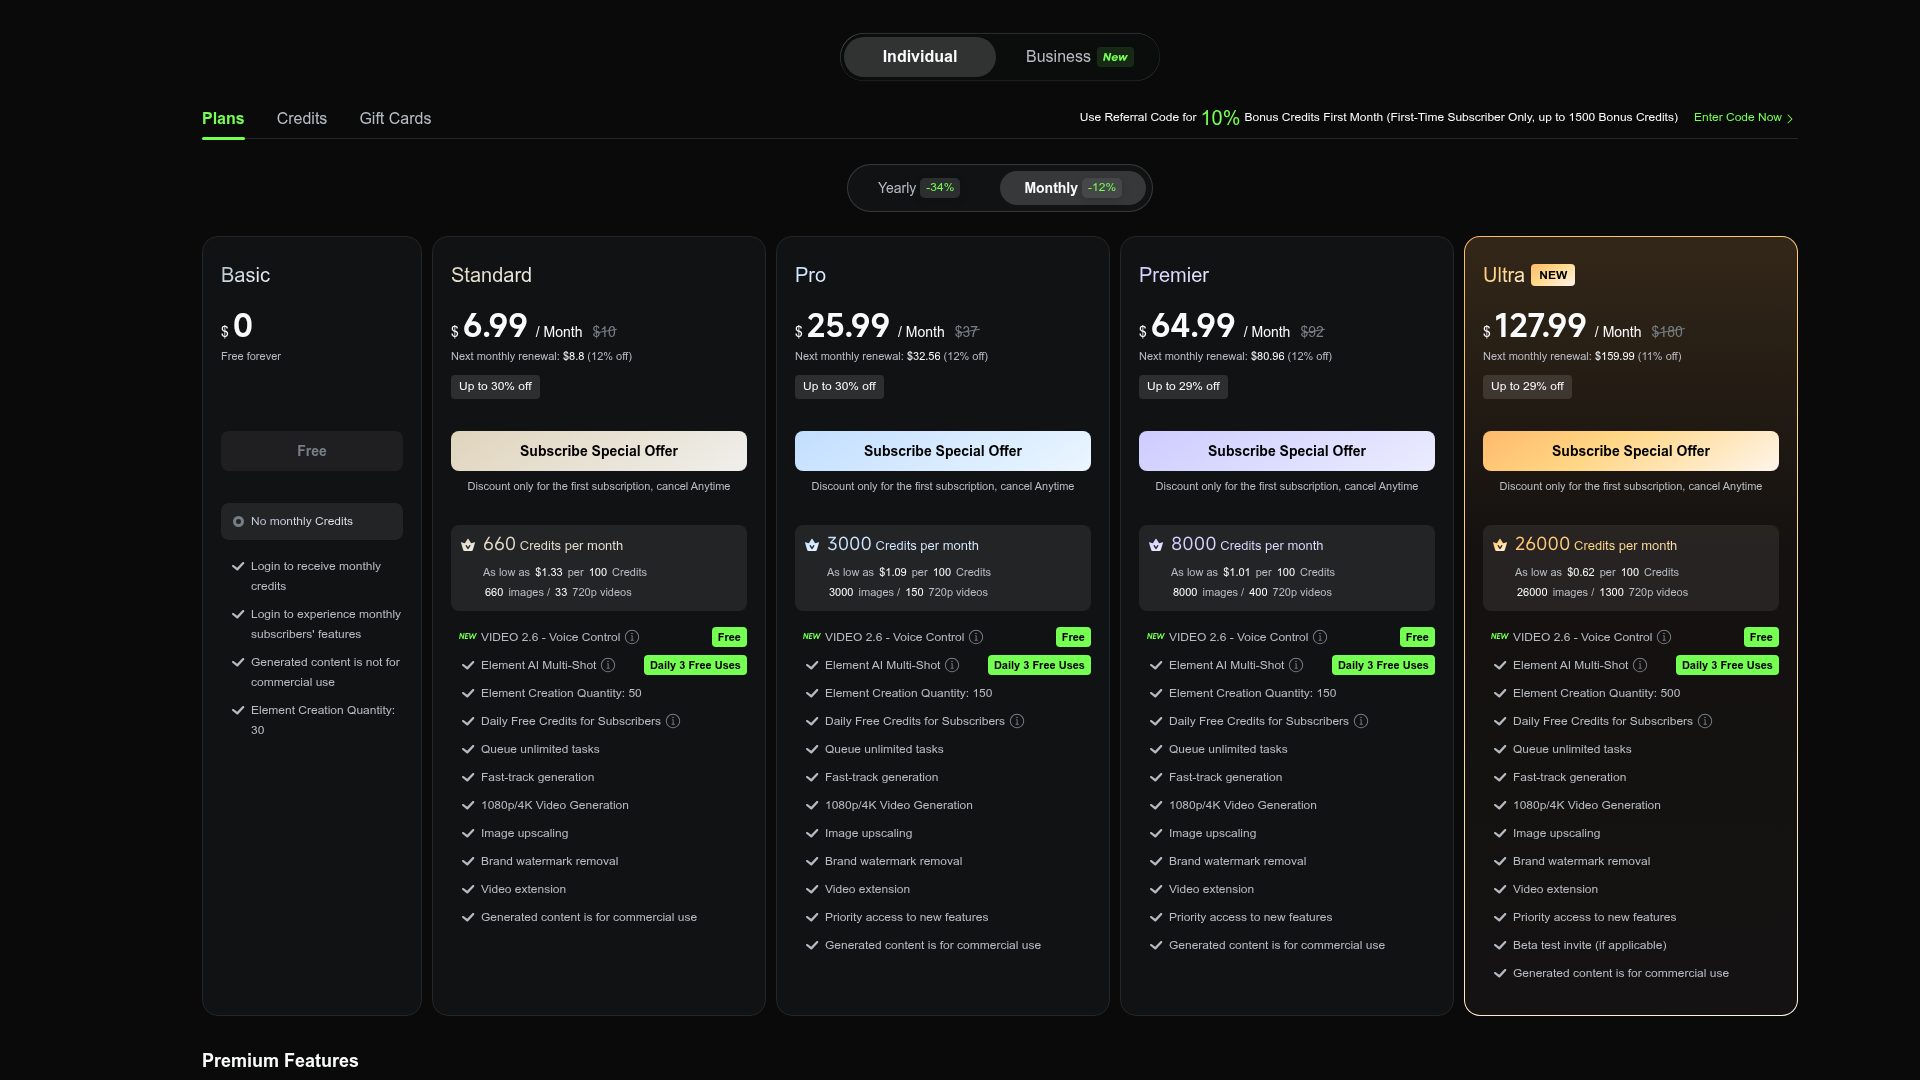Open the Credits tab
This screenshot has height=1080, width=1920.
tap(302, 118)
